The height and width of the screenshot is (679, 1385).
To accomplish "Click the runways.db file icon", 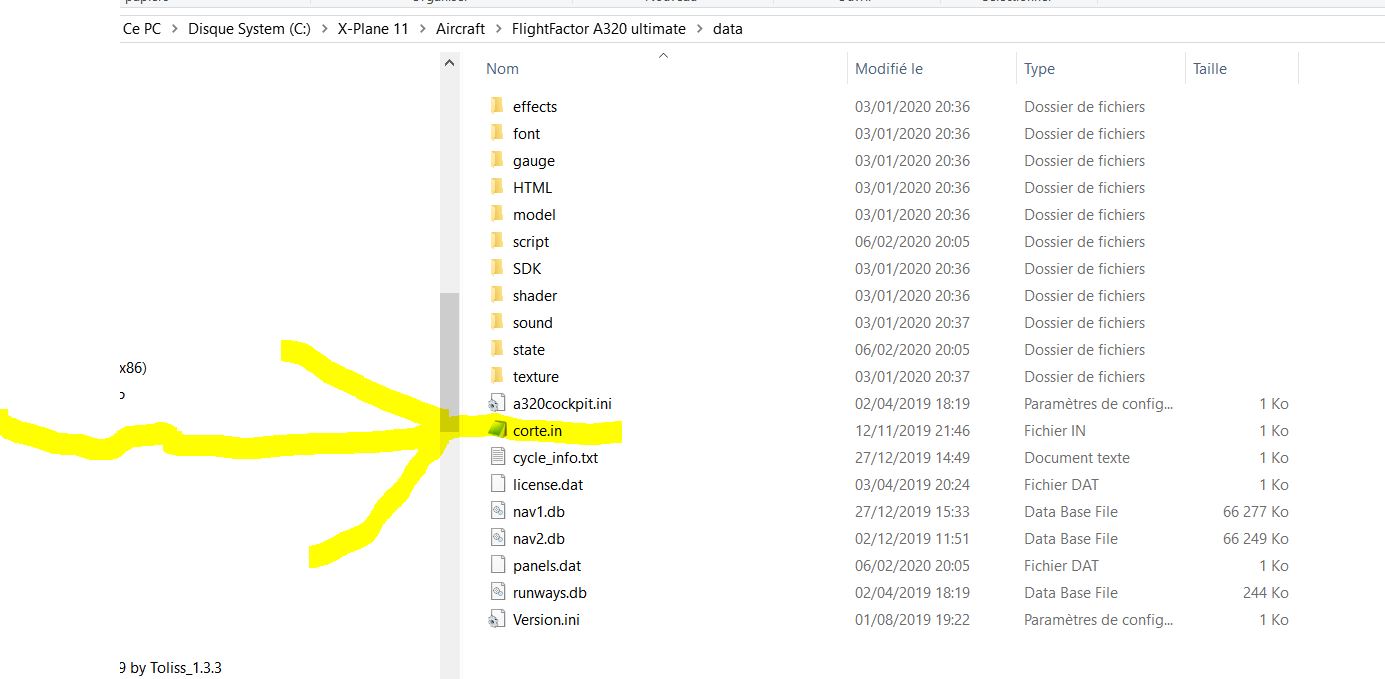I will pyautogui.click(x=498, y=592).
